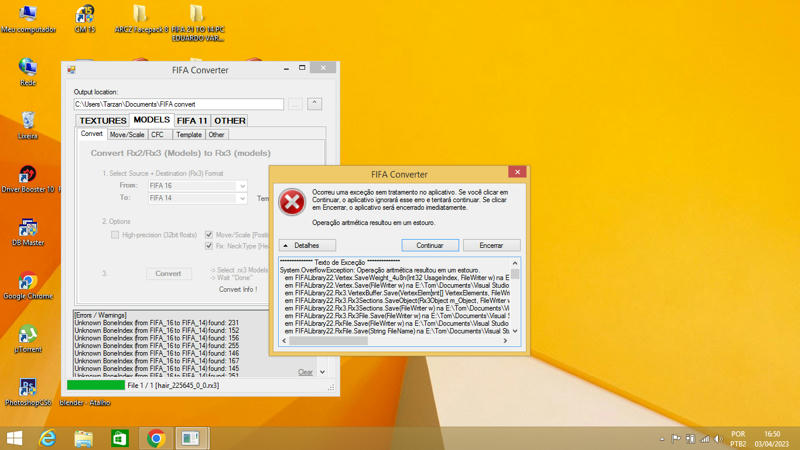This screenshot has width=800, height=450.
Task: Open the volume tray icon
Action: 718,439
